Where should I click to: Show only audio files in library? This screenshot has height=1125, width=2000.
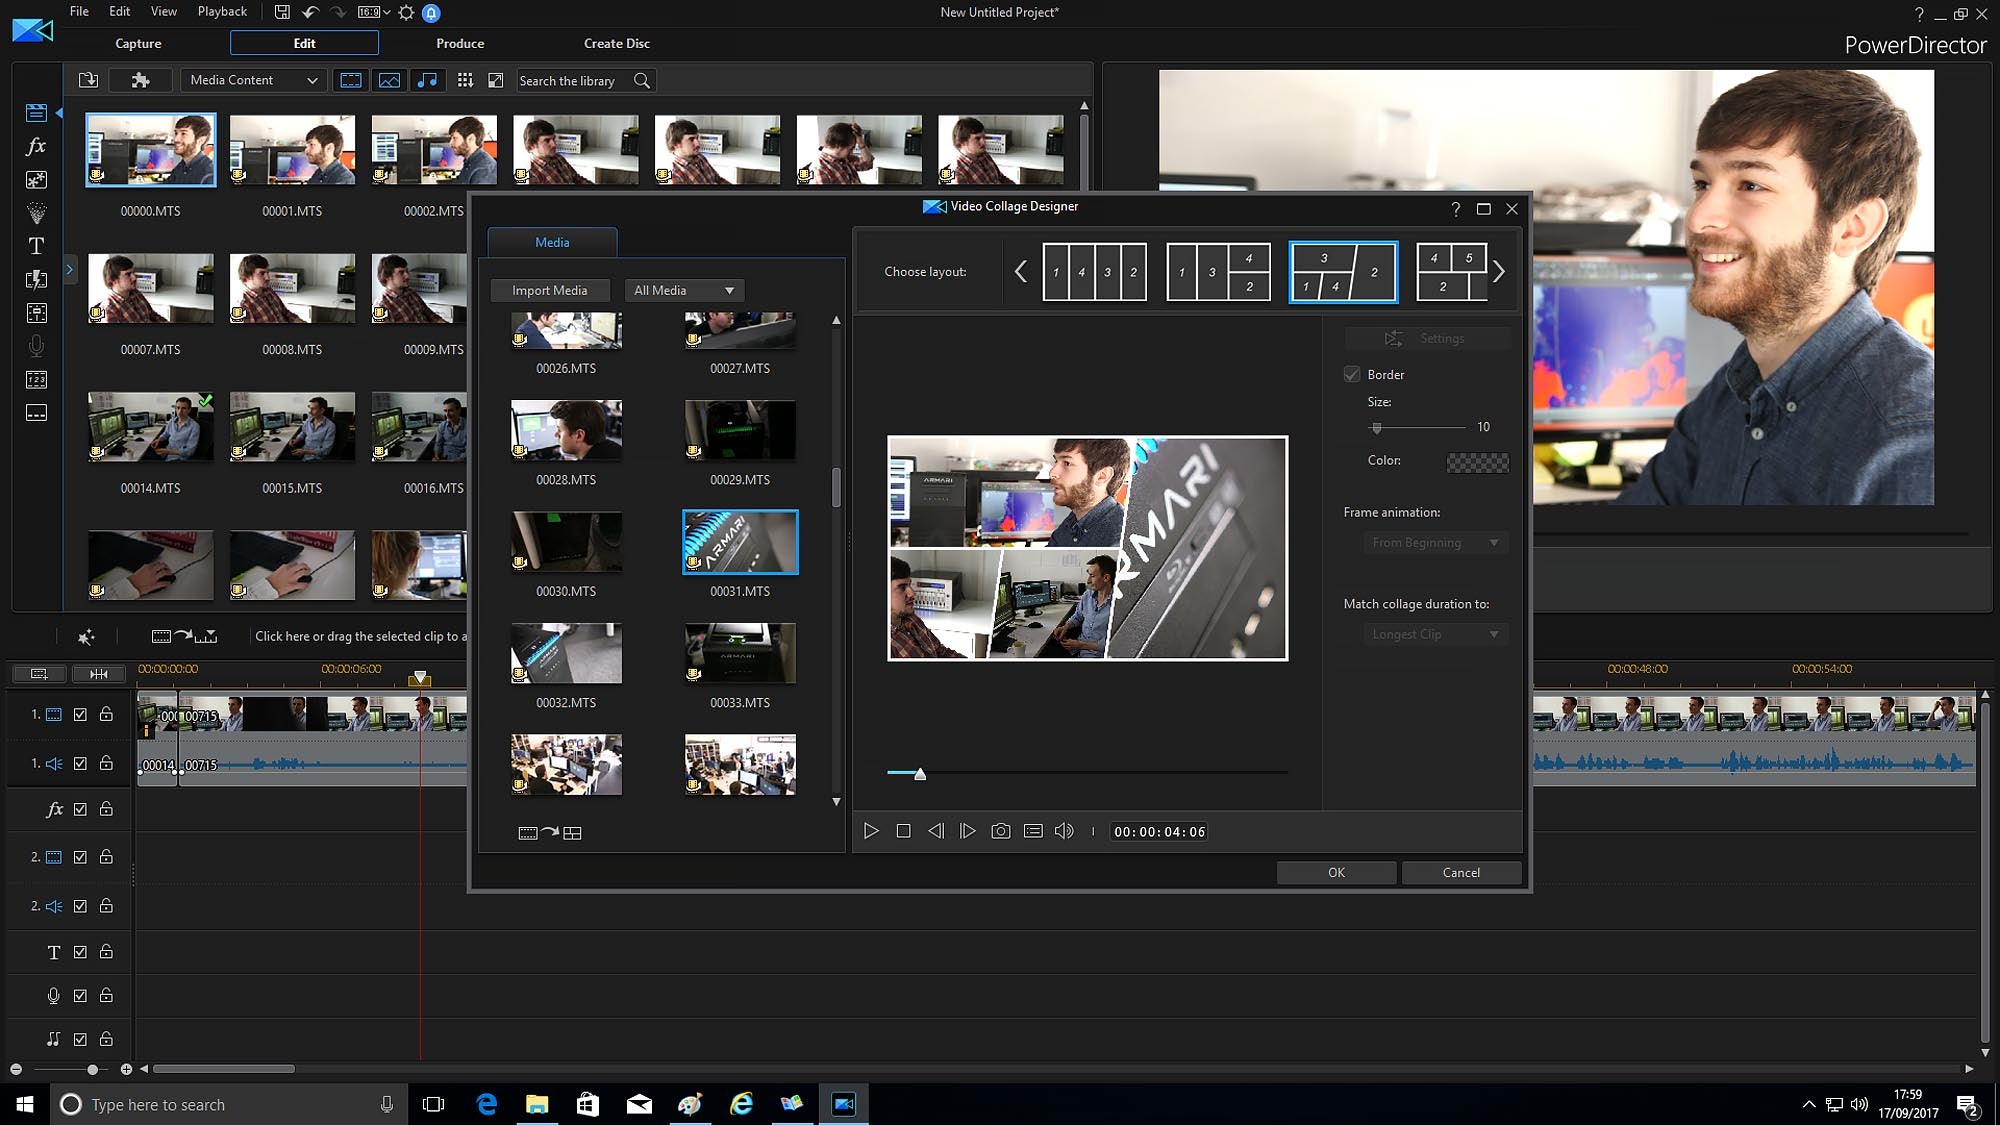click(427, 80)
